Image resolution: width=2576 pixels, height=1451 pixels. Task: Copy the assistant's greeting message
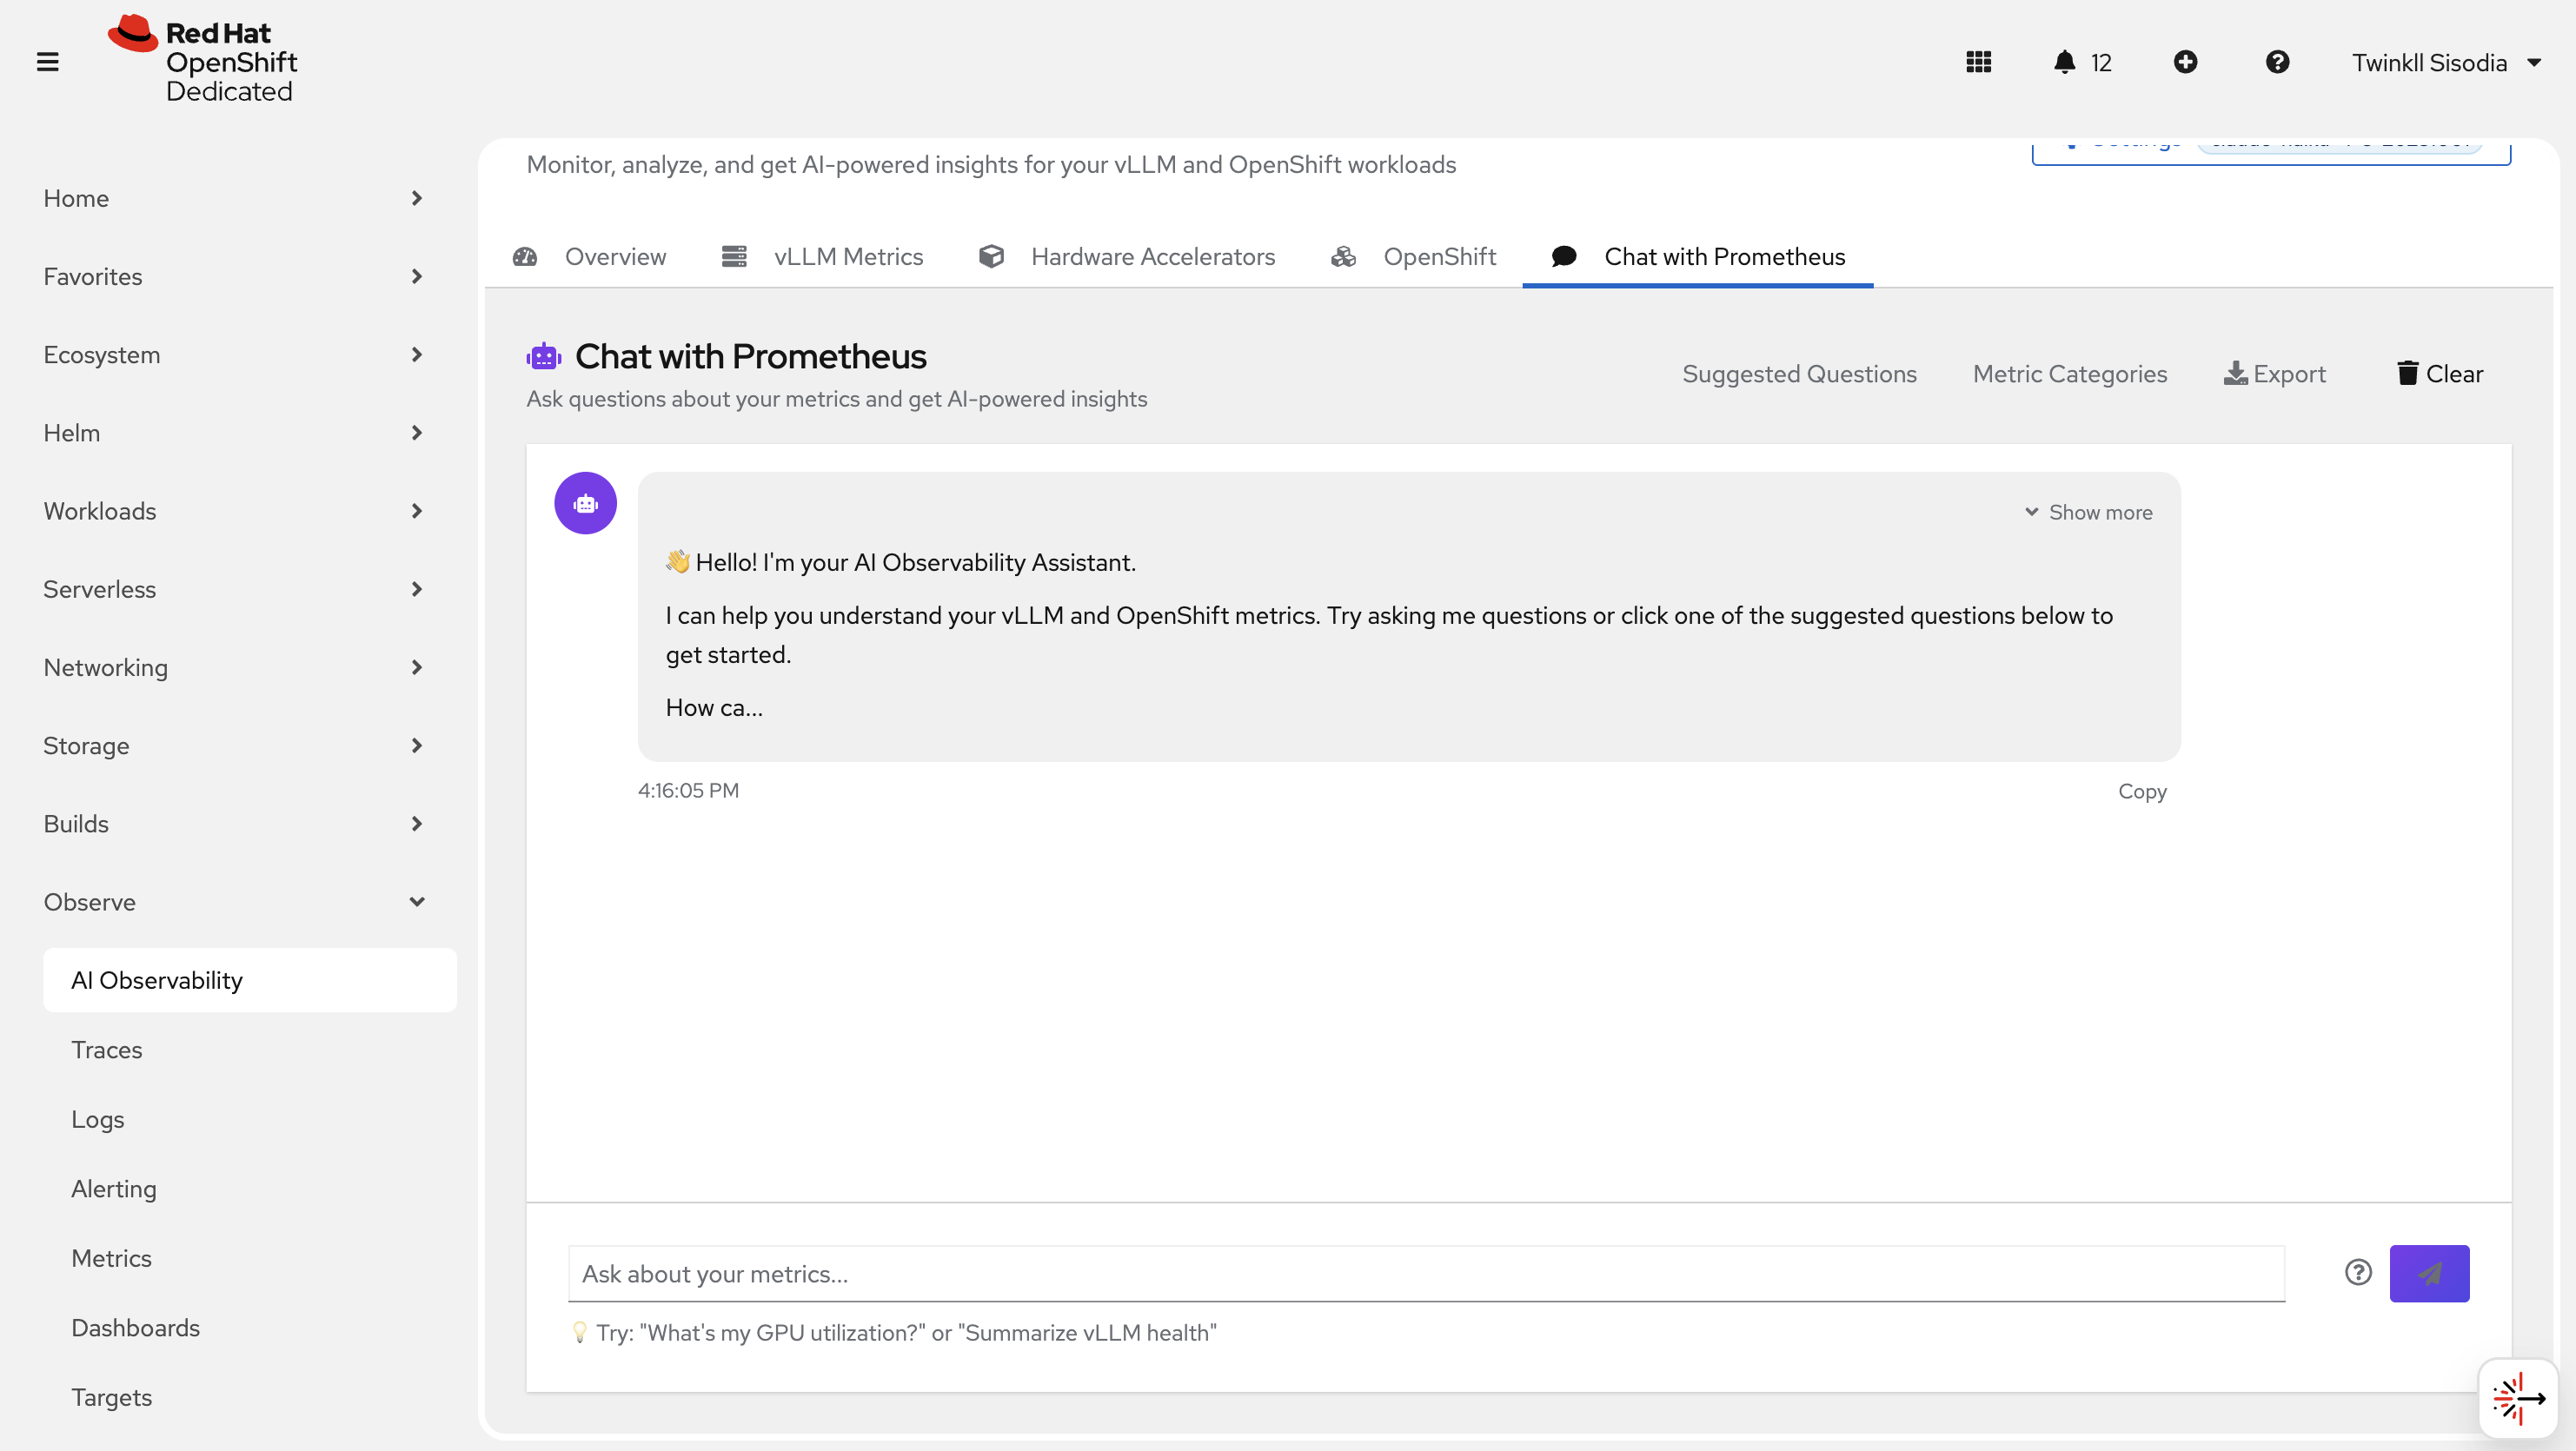click(x=2142, y=791)
